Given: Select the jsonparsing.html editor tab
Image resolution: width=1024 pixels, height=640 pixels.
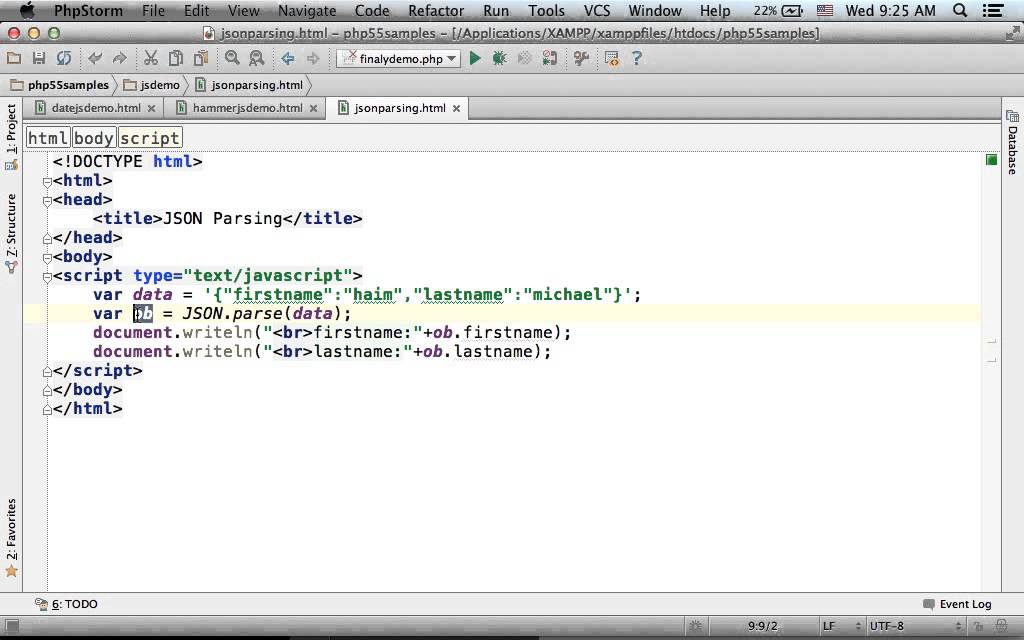Looking at the screenshot, I should (400, 108).
